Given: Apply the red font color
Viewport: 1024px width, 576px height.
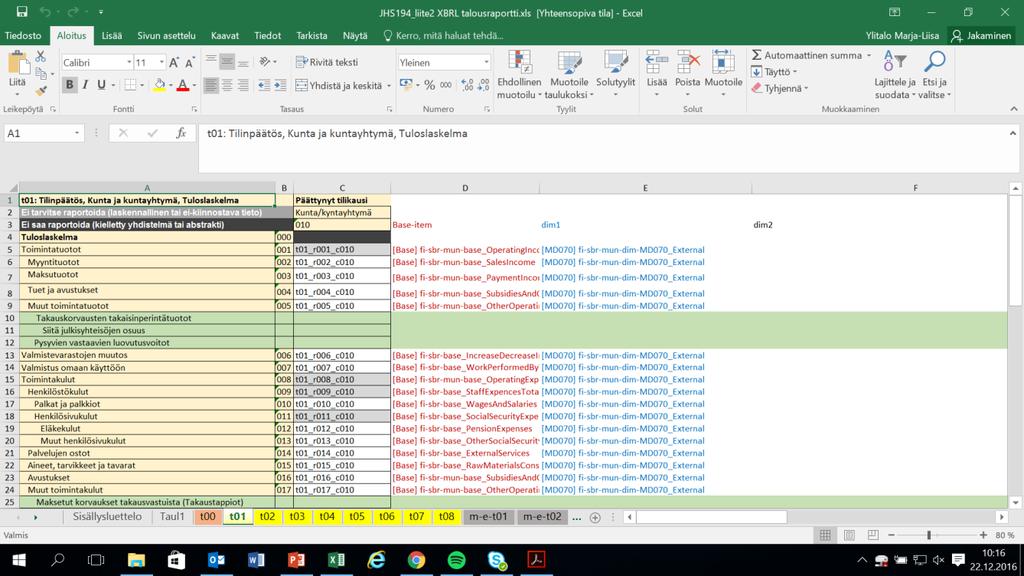Looking at the screenshot, I should (183, 85).
